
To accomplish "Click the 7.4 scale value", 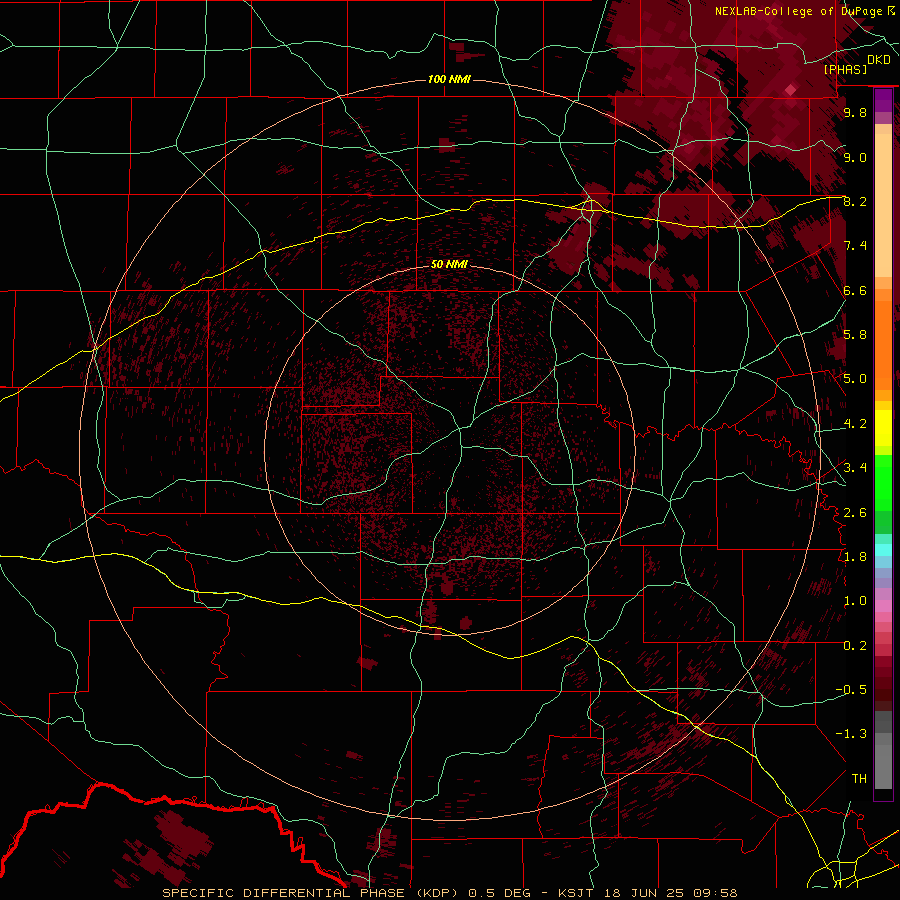I will [855, 246].
